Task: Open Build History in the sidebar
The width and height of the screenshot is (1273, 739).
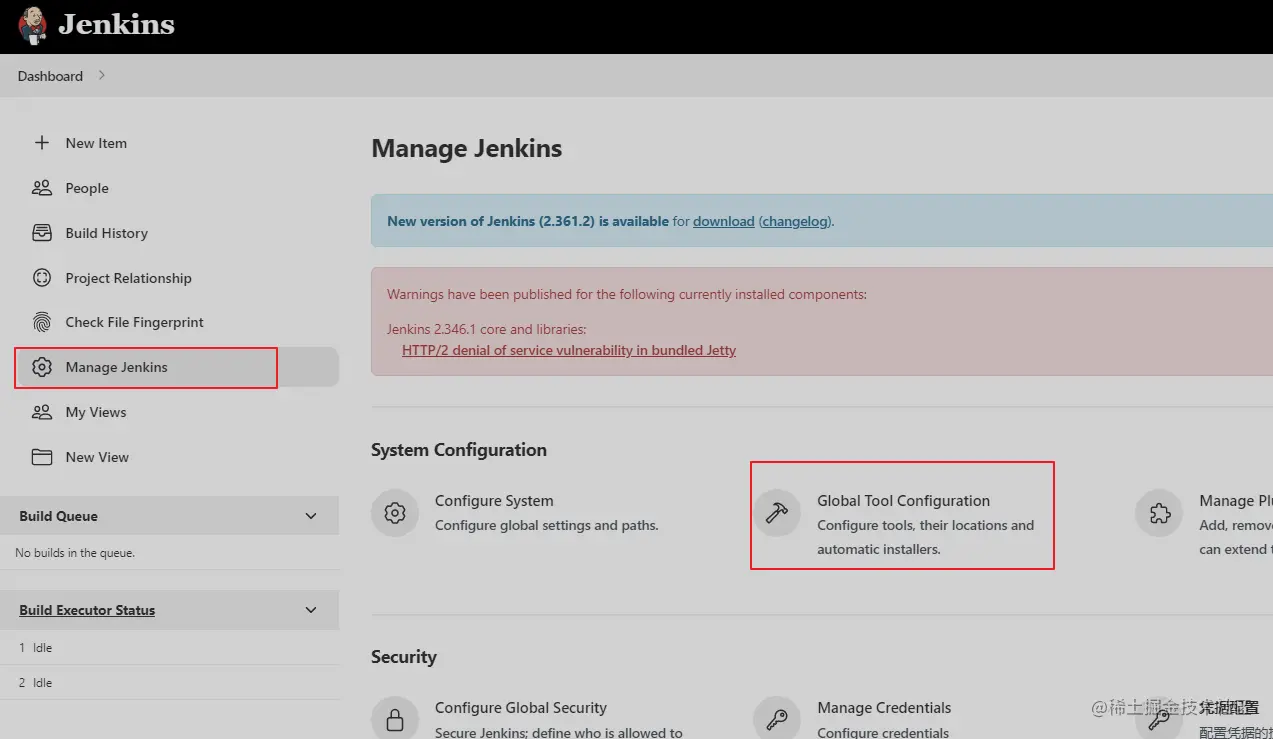Action: [107, 233]
